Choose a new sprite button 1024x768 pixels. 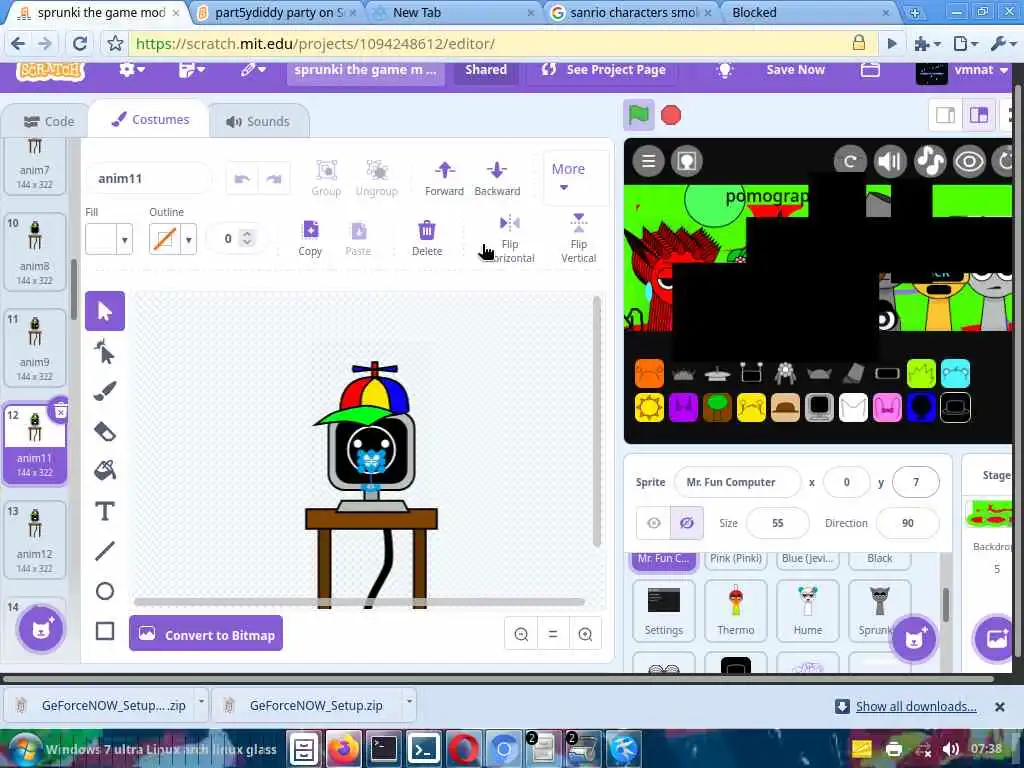click(x=914, y=638)
